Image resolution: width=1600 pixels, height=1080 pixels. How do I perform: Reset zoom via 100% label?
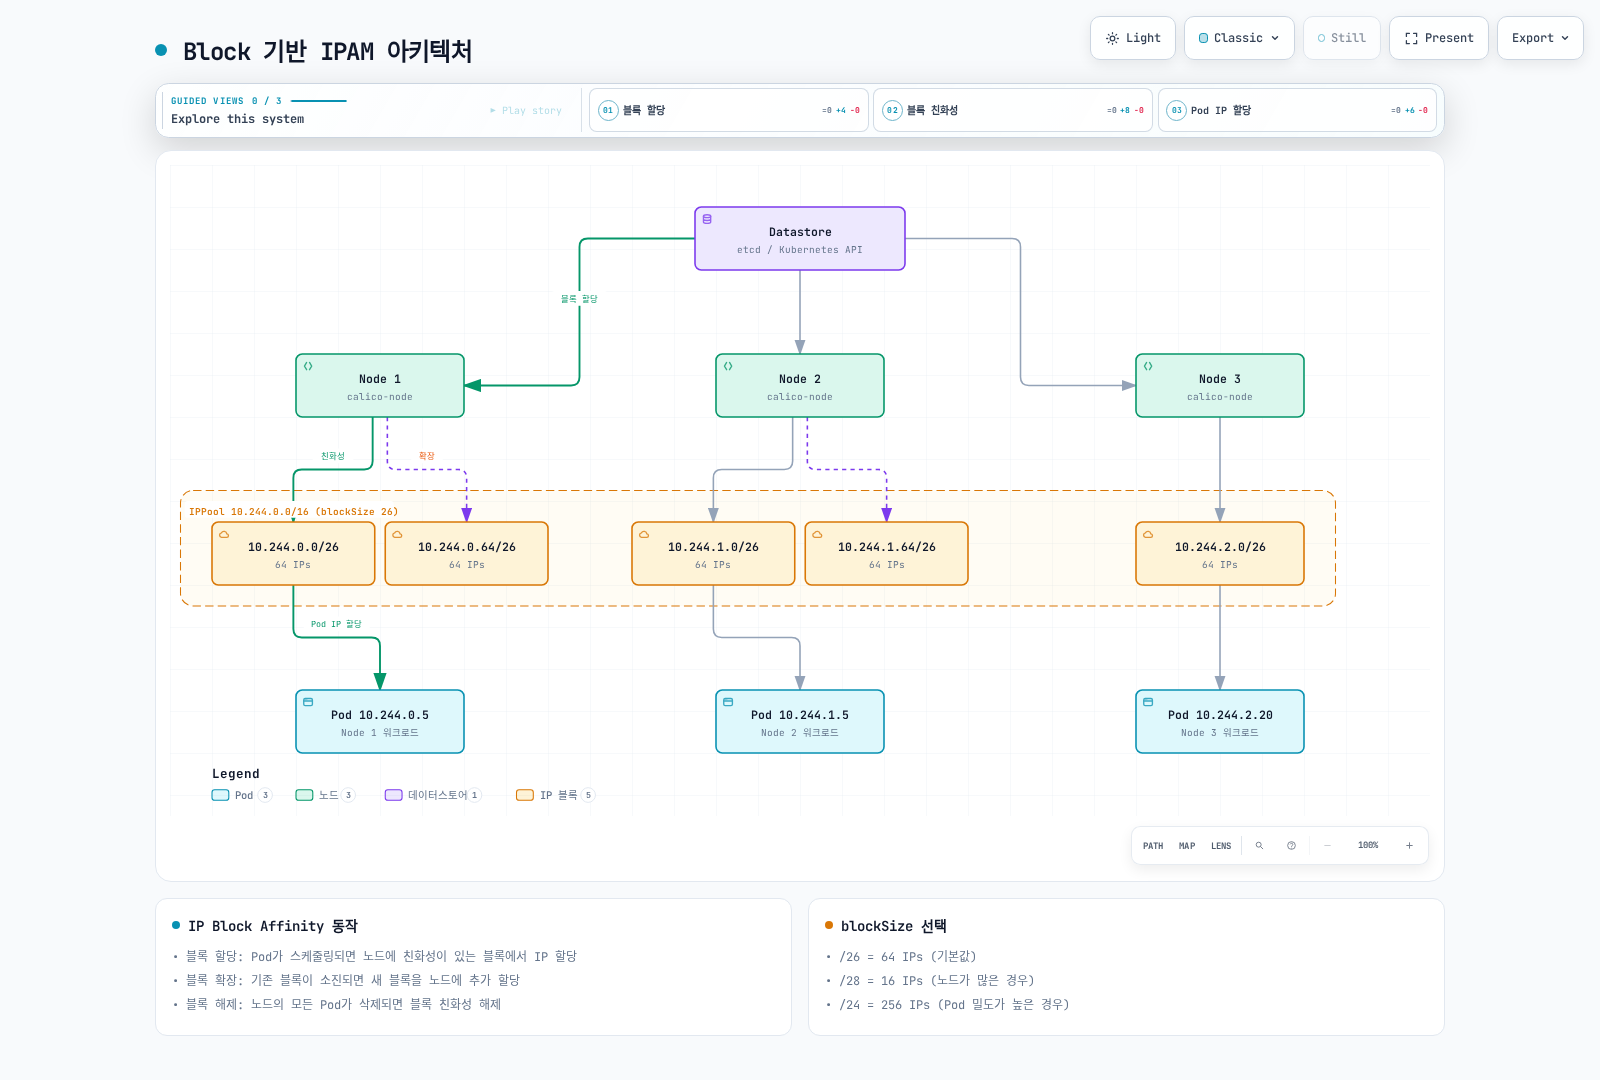1368,846
